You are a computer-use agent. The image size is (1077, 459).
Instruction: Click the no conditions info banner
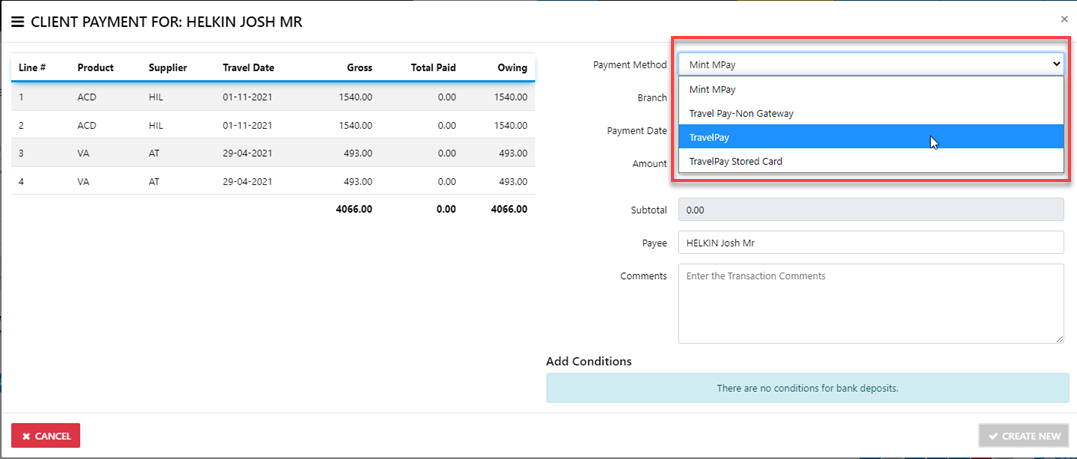click(807, 388)
